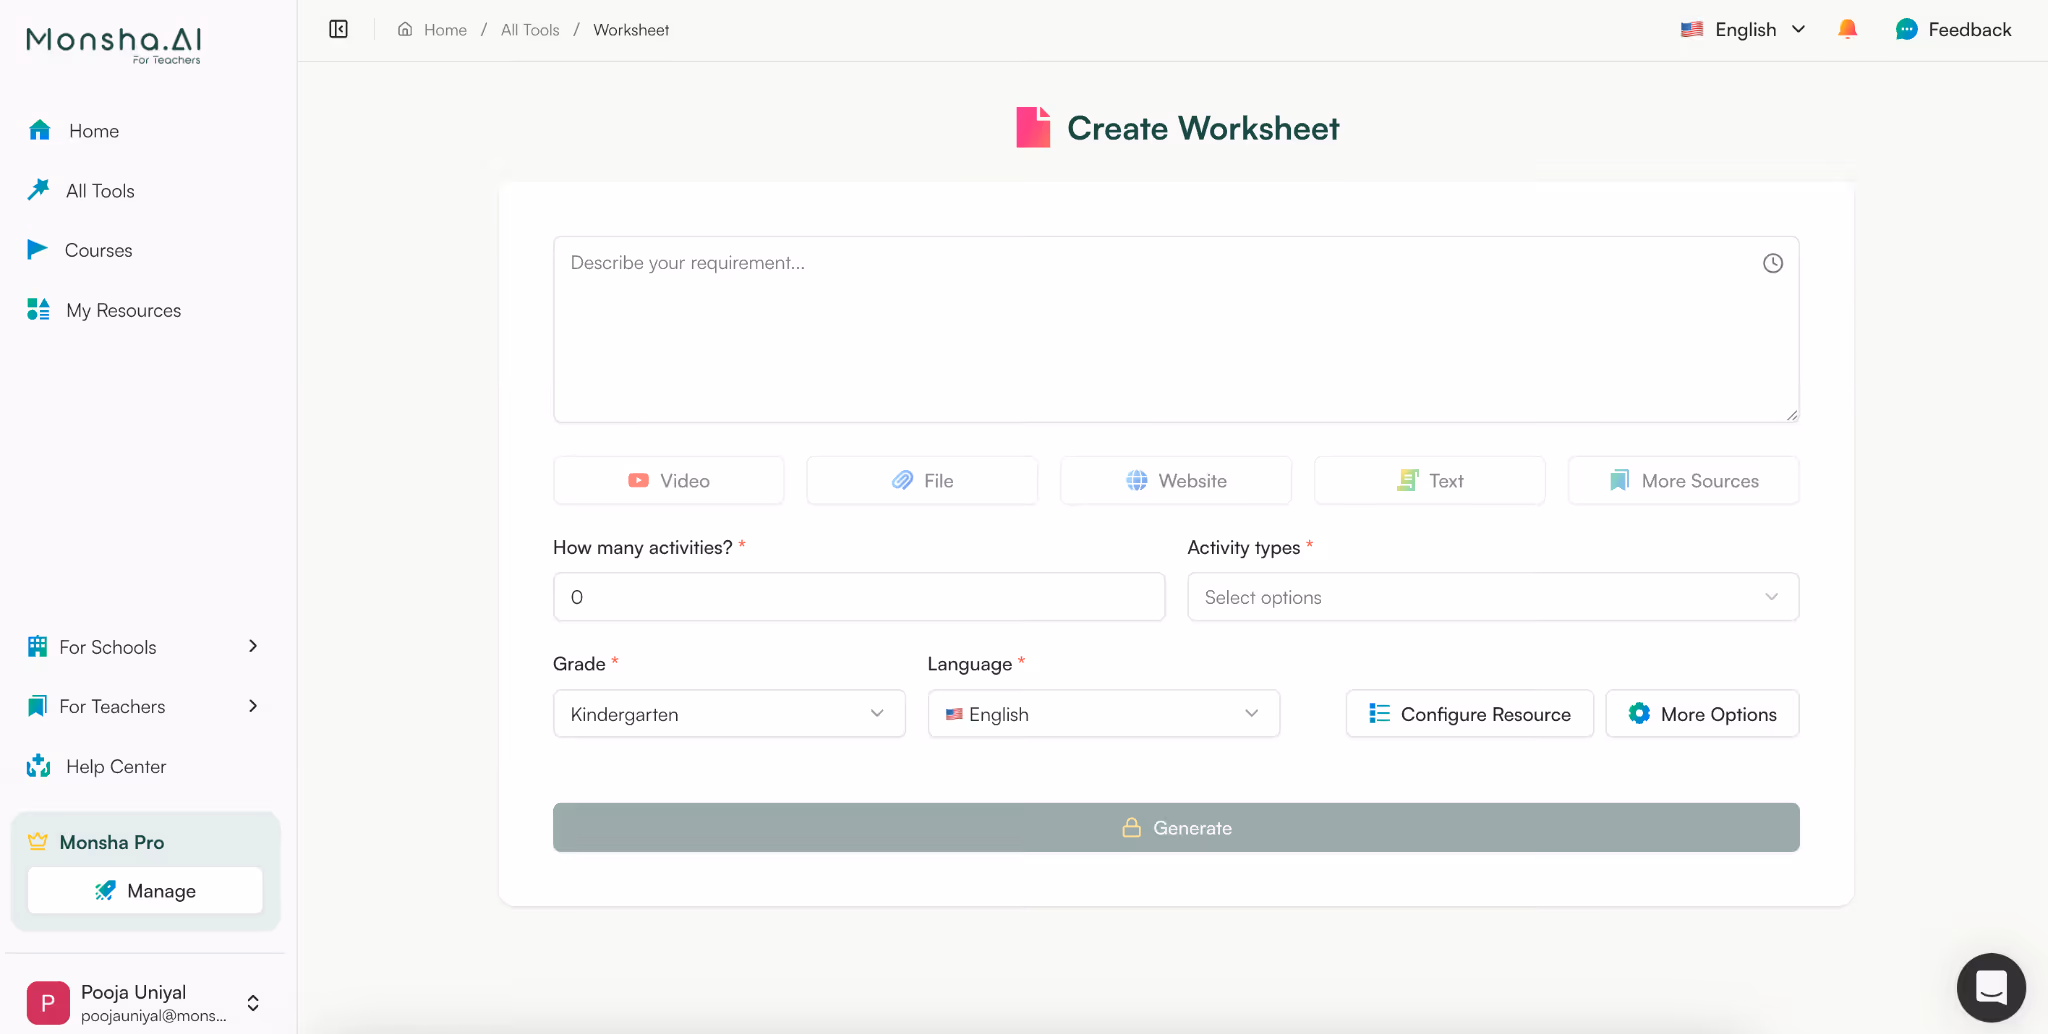Screen dimensions: 2048x1034
Task: Open the Grade dropdown showing Kindergarten
Action: tap(728, 713)
